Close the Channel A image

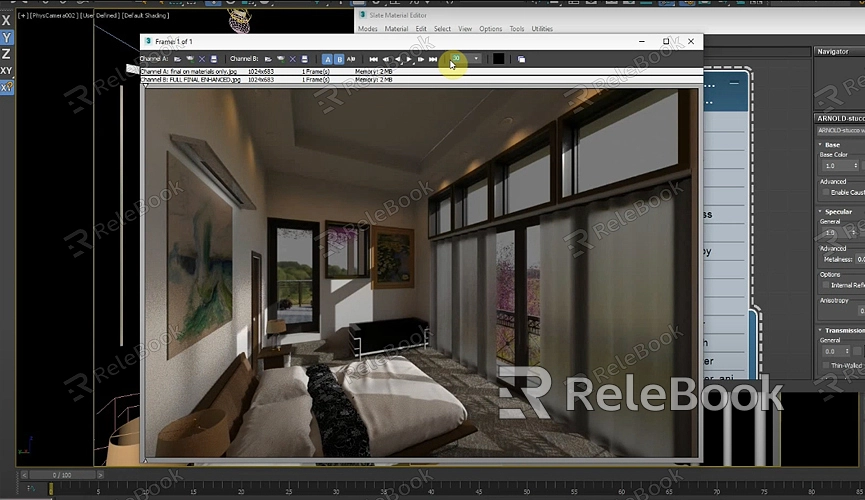[202, 59]
